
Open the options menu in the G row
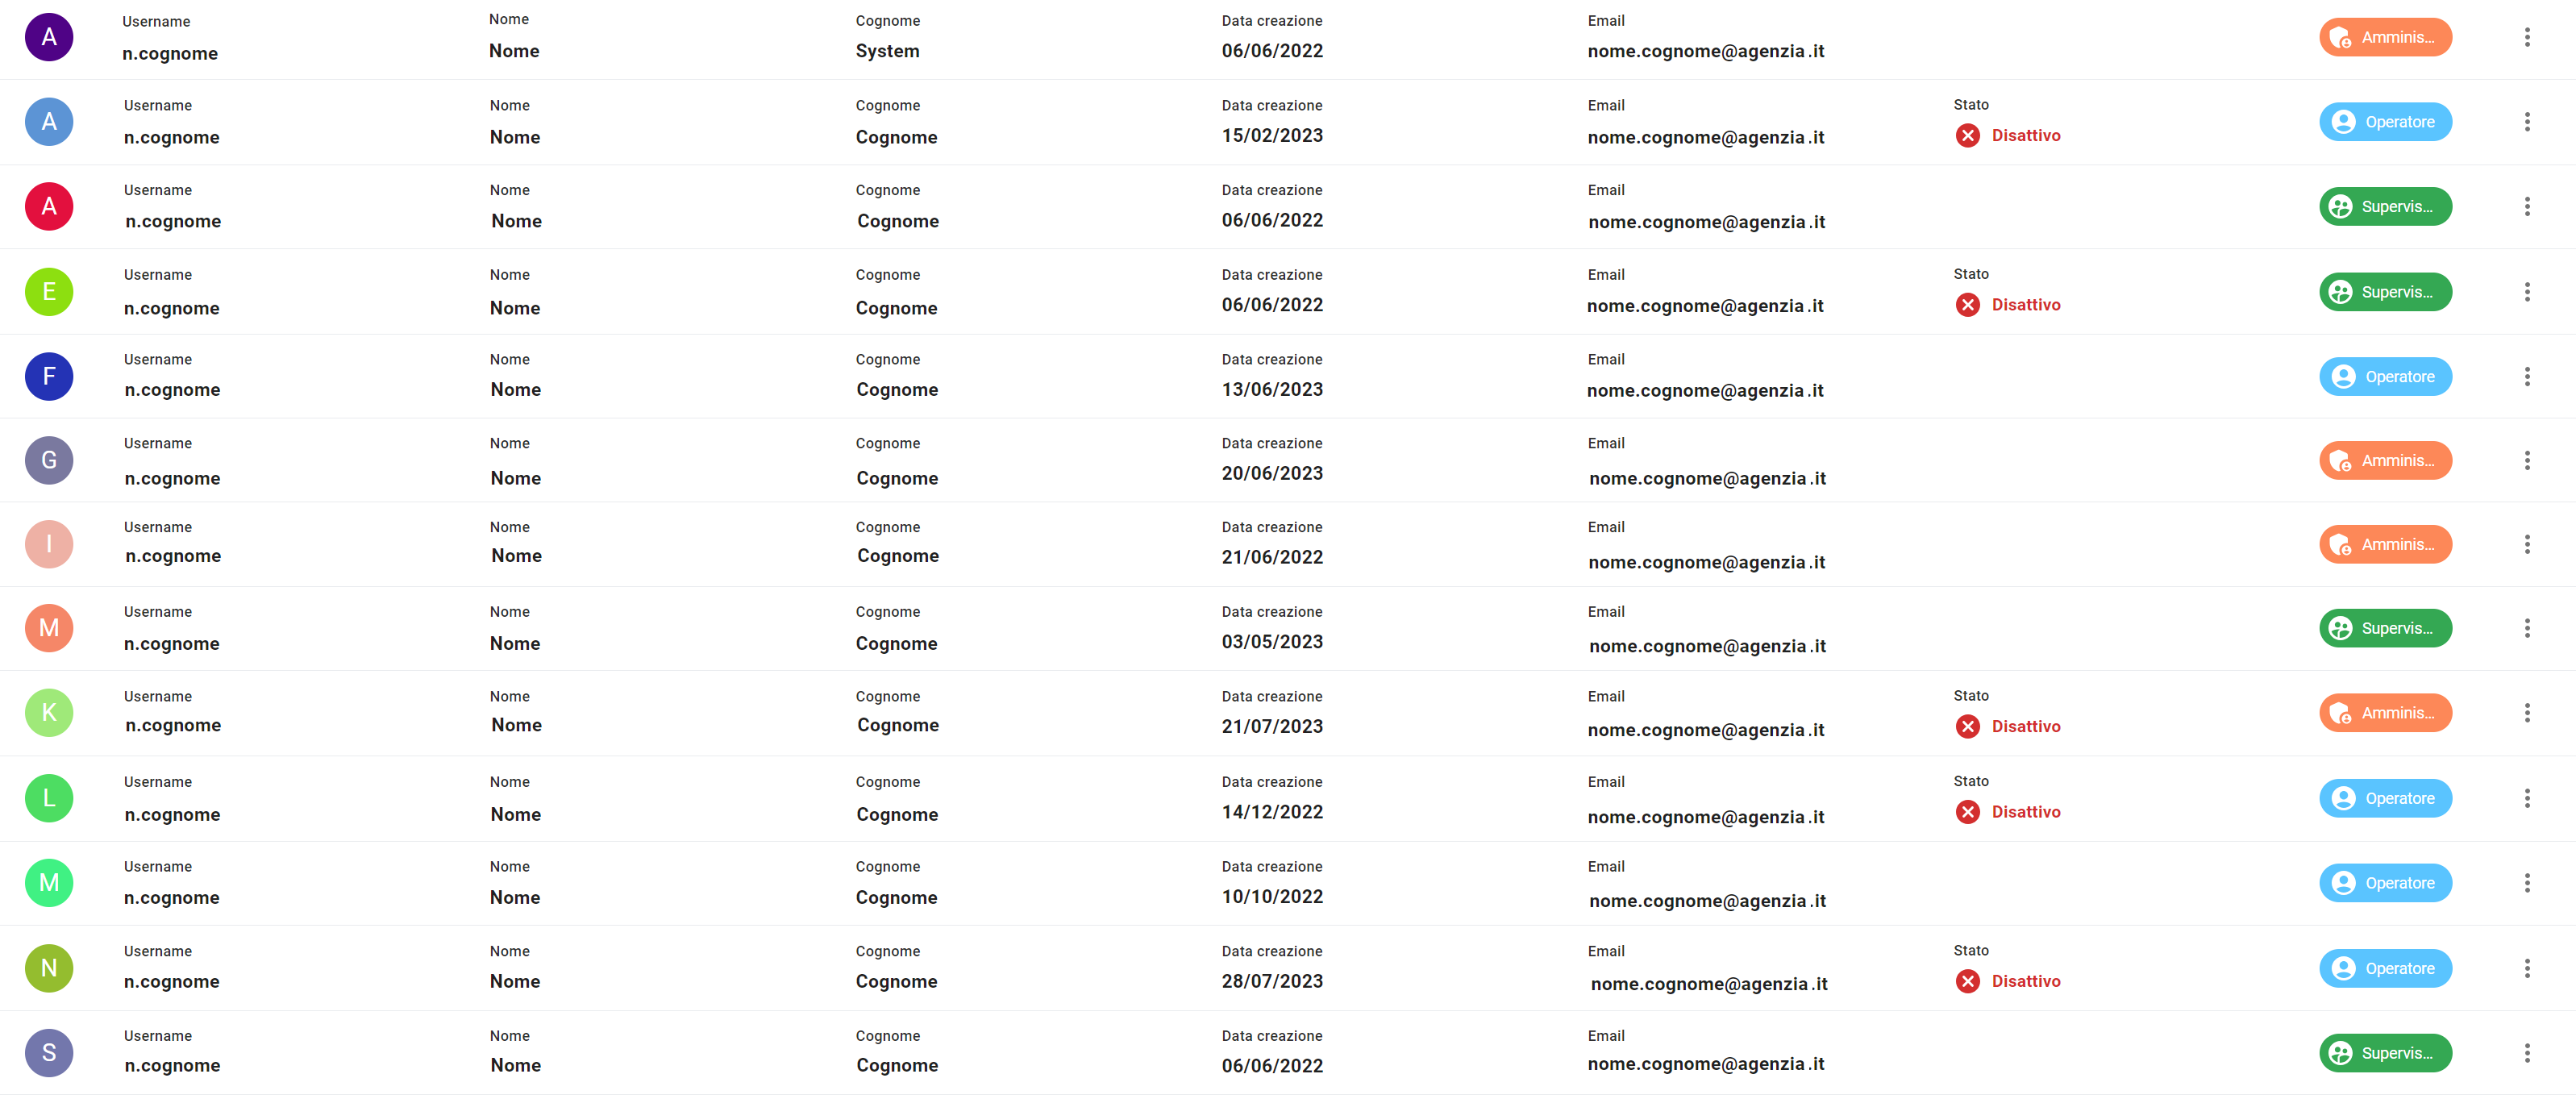[x=2526, y=461]
